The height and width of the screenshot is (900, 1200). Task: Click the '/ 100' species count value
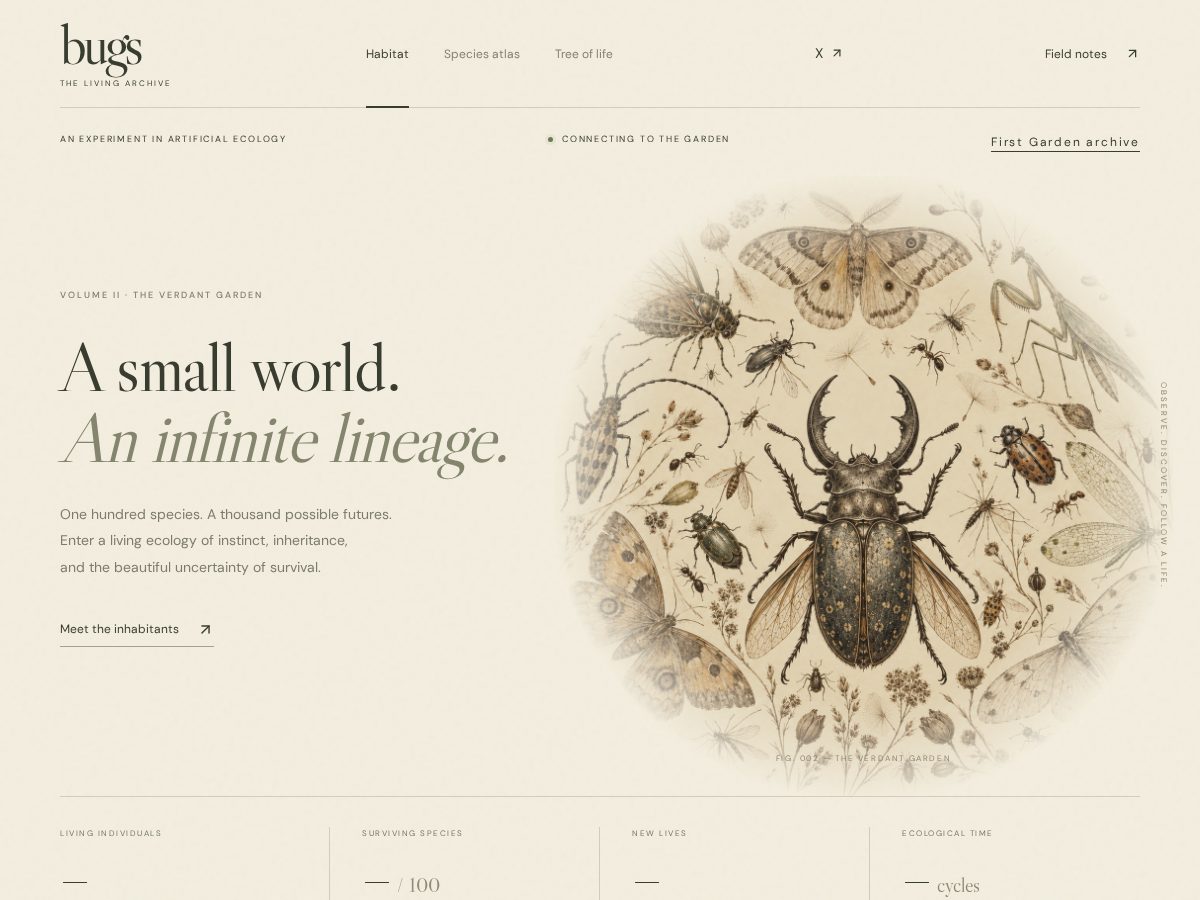pyautogui.click(x=419, y=885)
